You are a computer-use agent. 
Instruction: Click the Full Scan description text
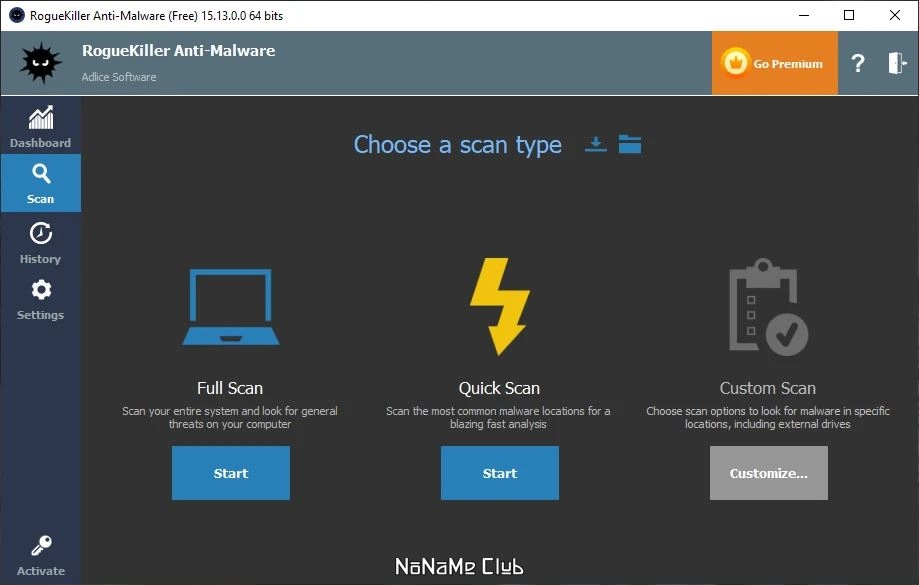[x=230, y=417]
